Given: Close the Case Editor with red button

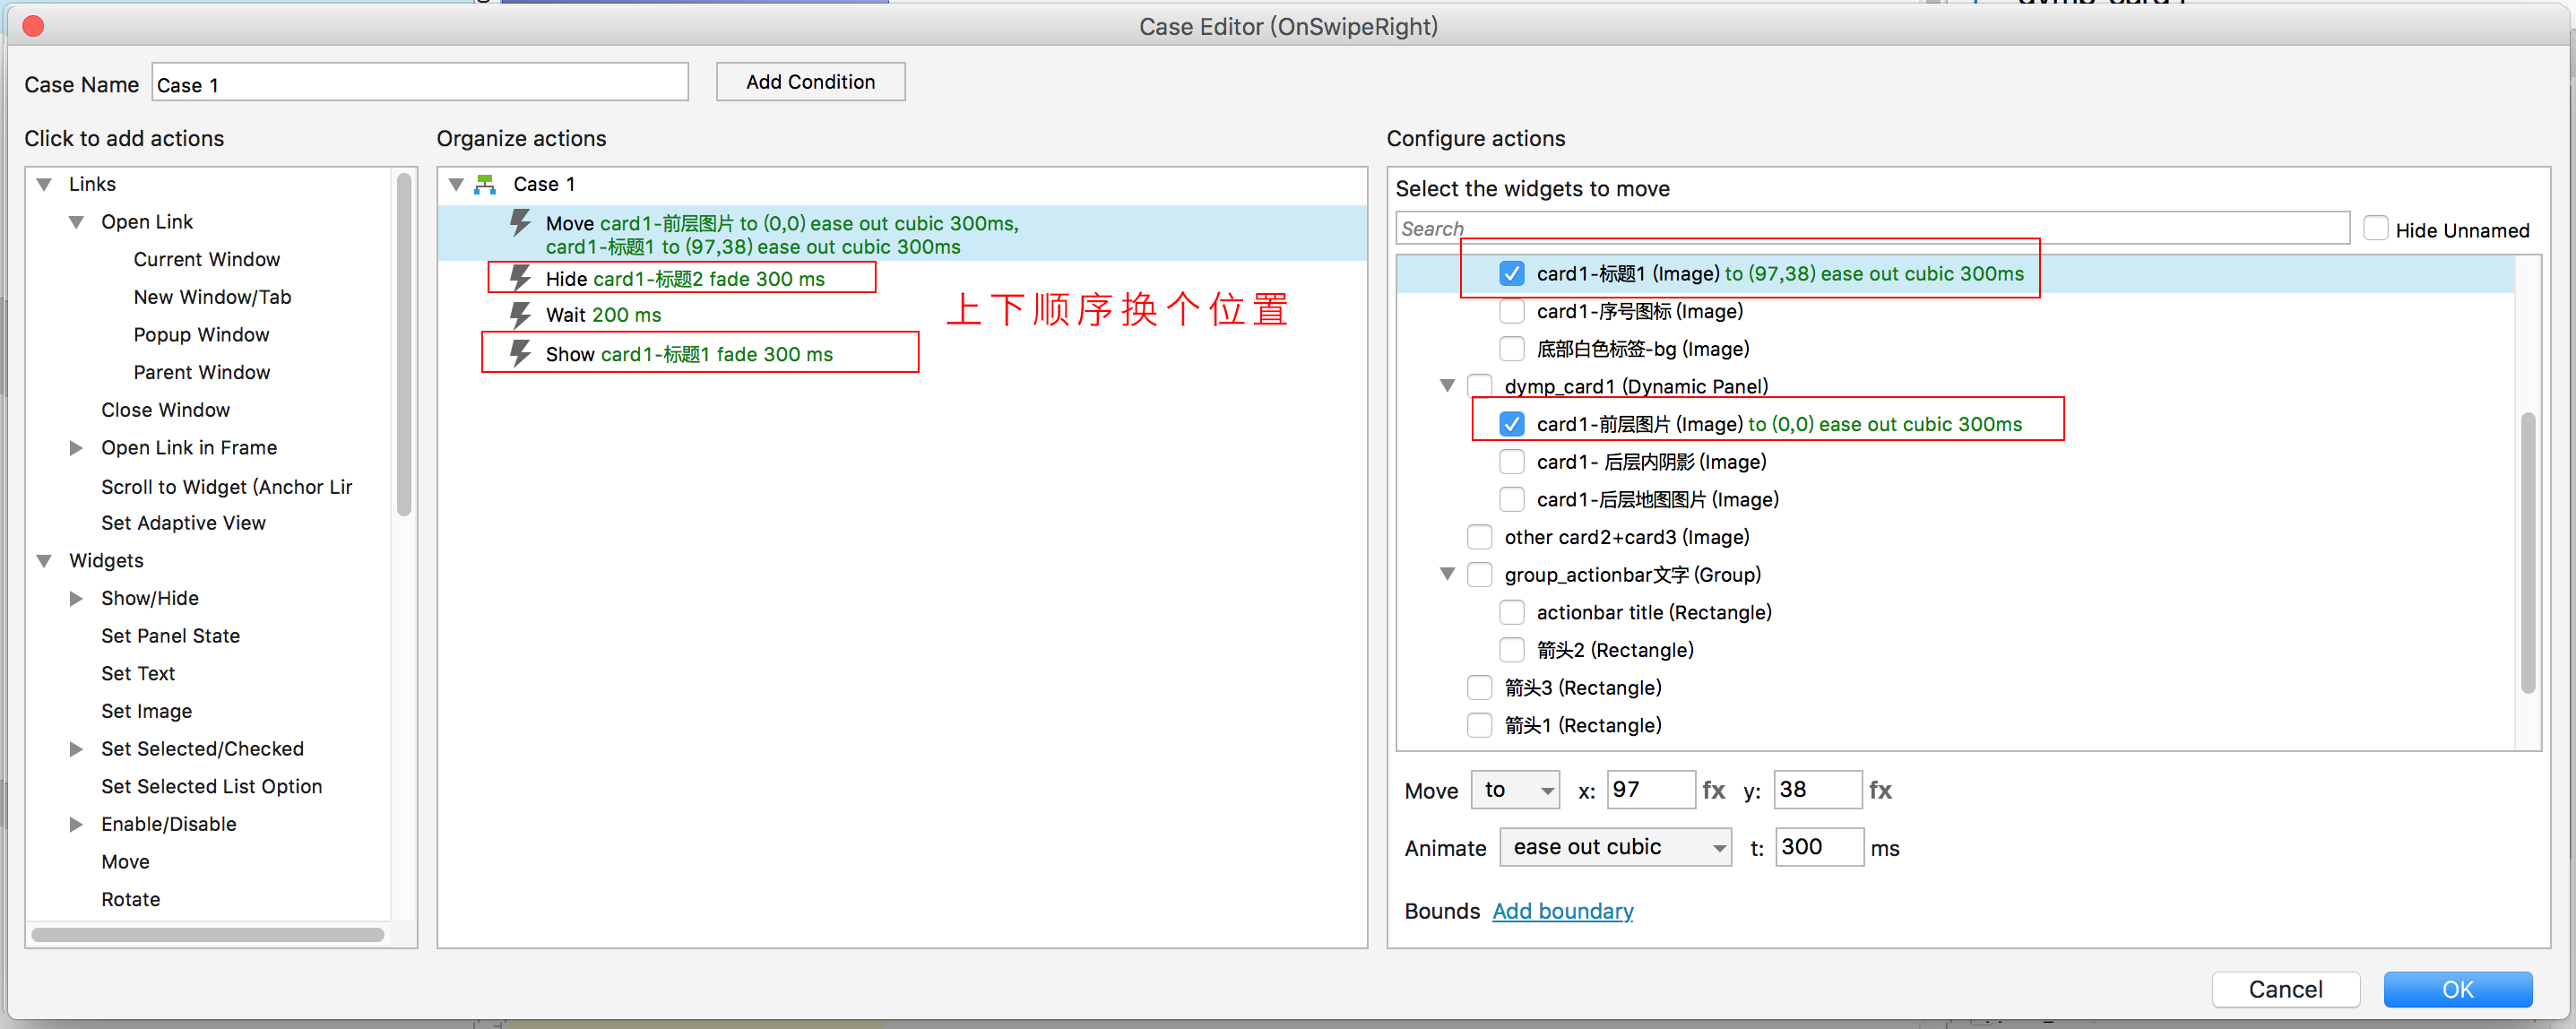Looking at the screenshot, I should 33,26.
